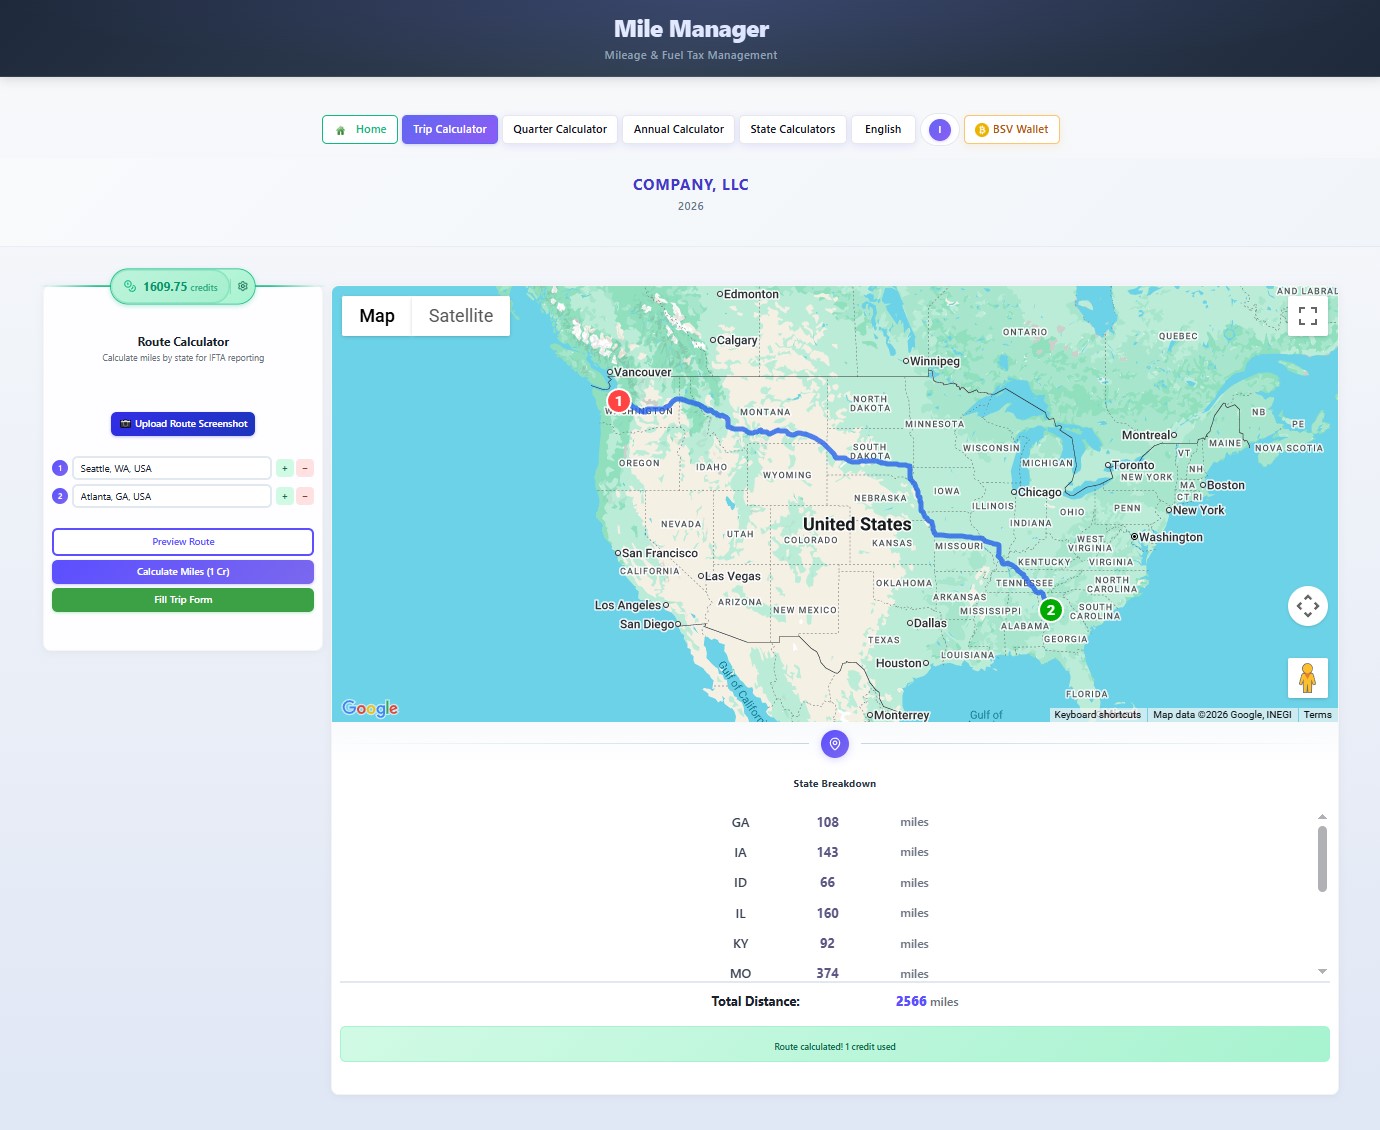This screenshot has height=1130, width=1380.
Task: Click the coin icon next to credits balance
Action: coord(129,286)
